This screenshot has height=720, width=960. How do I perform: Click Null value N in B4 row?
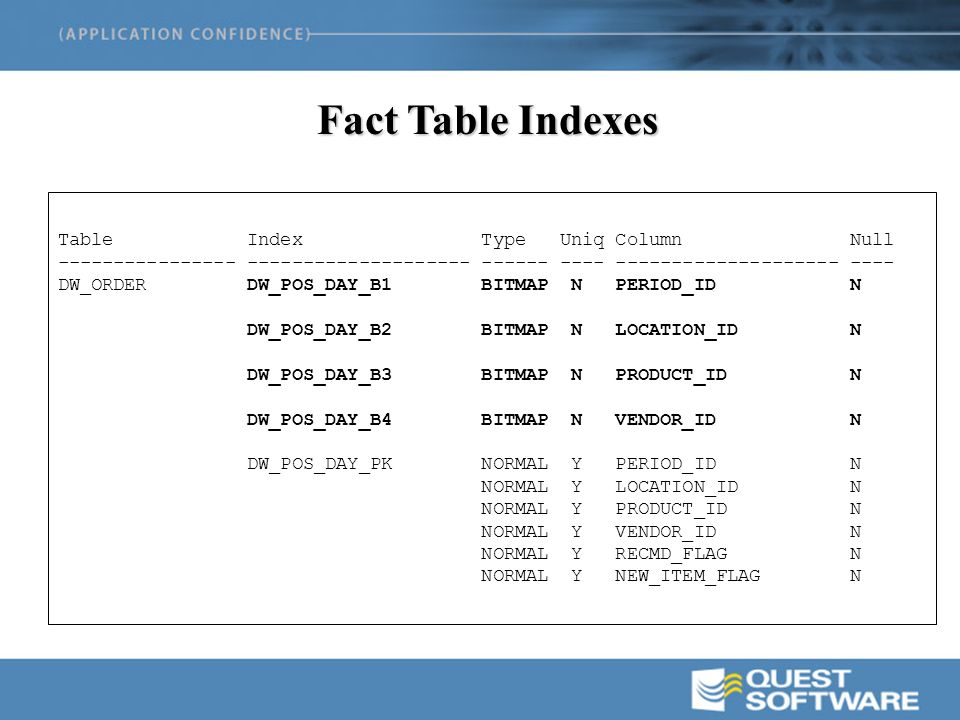coord(855,419)
